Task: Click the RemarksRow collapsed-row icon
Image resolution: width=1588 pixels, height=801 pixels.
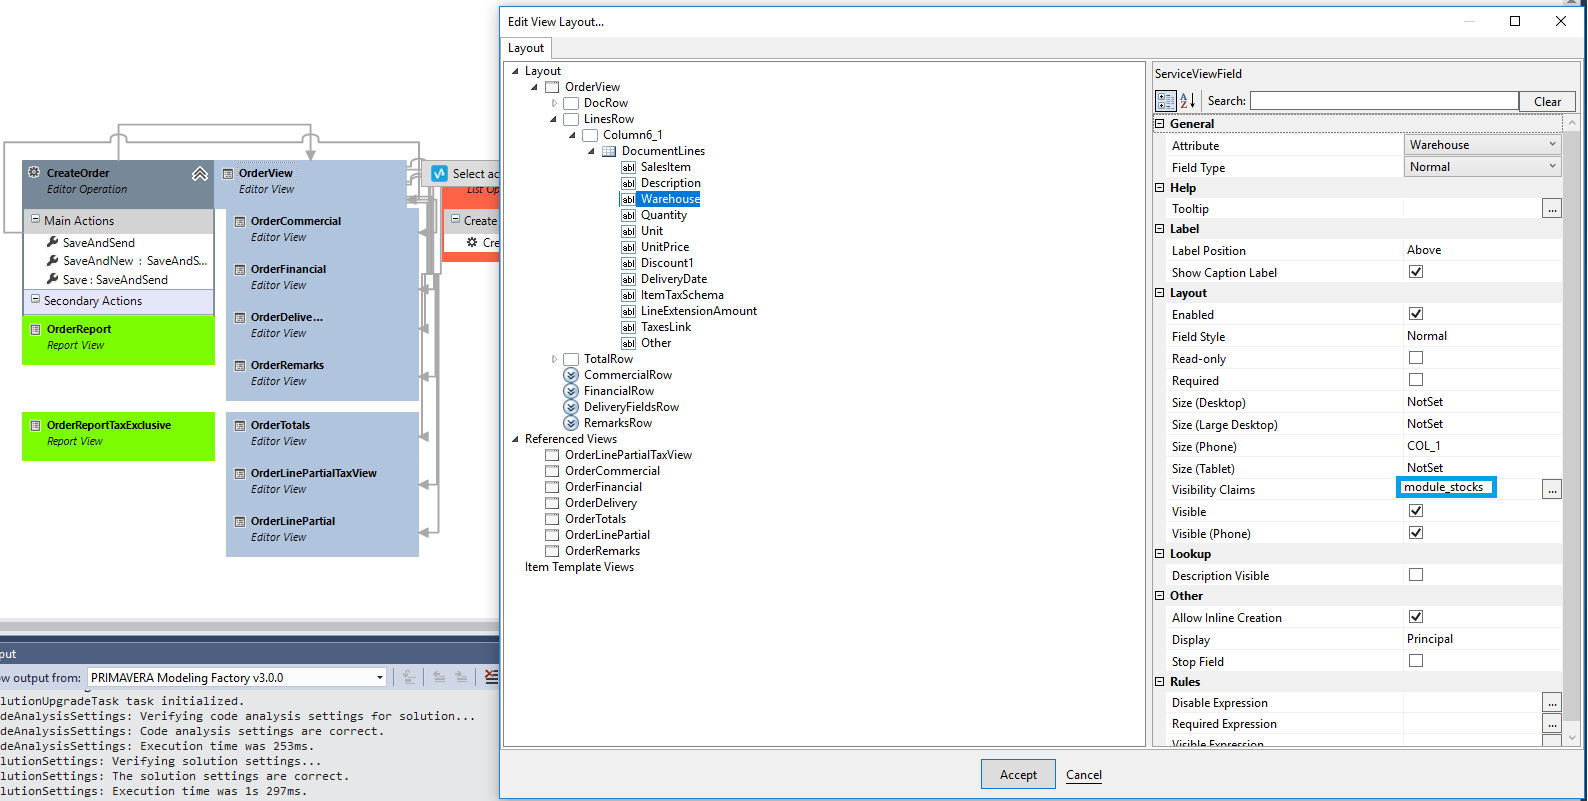Action: pyautogui.click(x=571, y=423)
